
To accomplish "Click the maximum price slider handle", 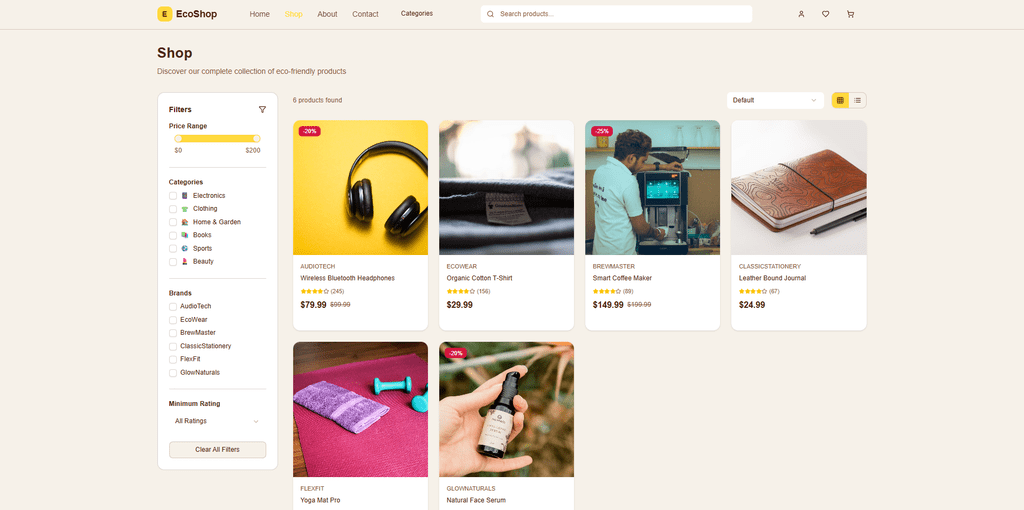I will (257, 138).
